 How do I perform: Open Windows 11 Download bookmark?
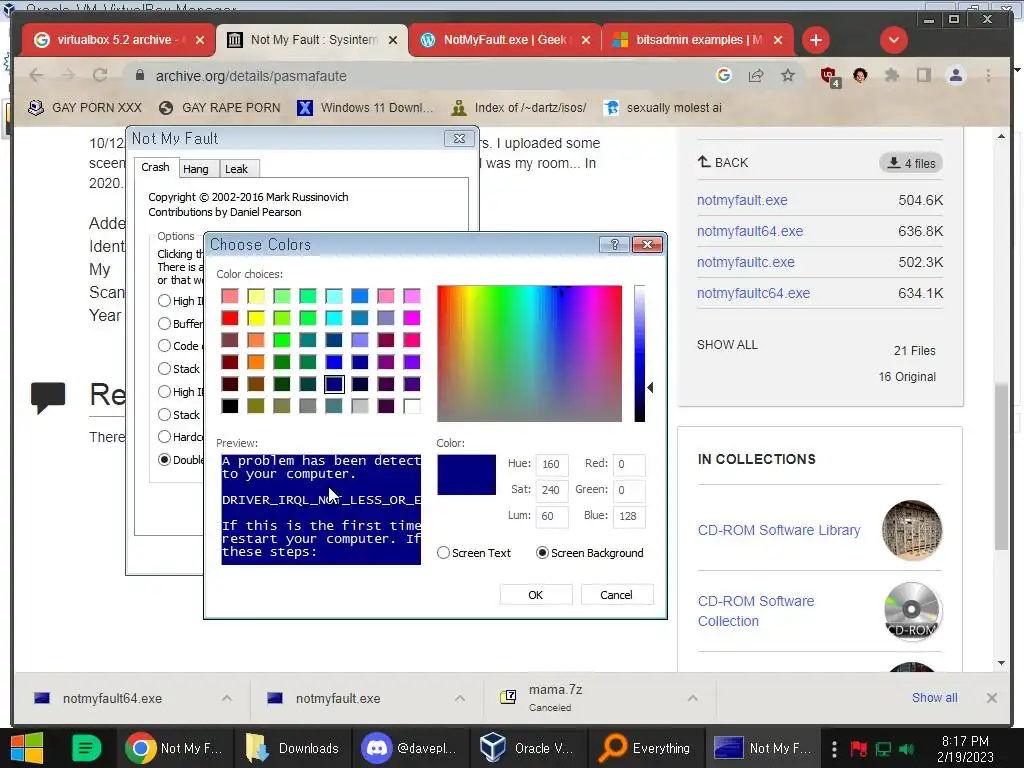[365, 108]
